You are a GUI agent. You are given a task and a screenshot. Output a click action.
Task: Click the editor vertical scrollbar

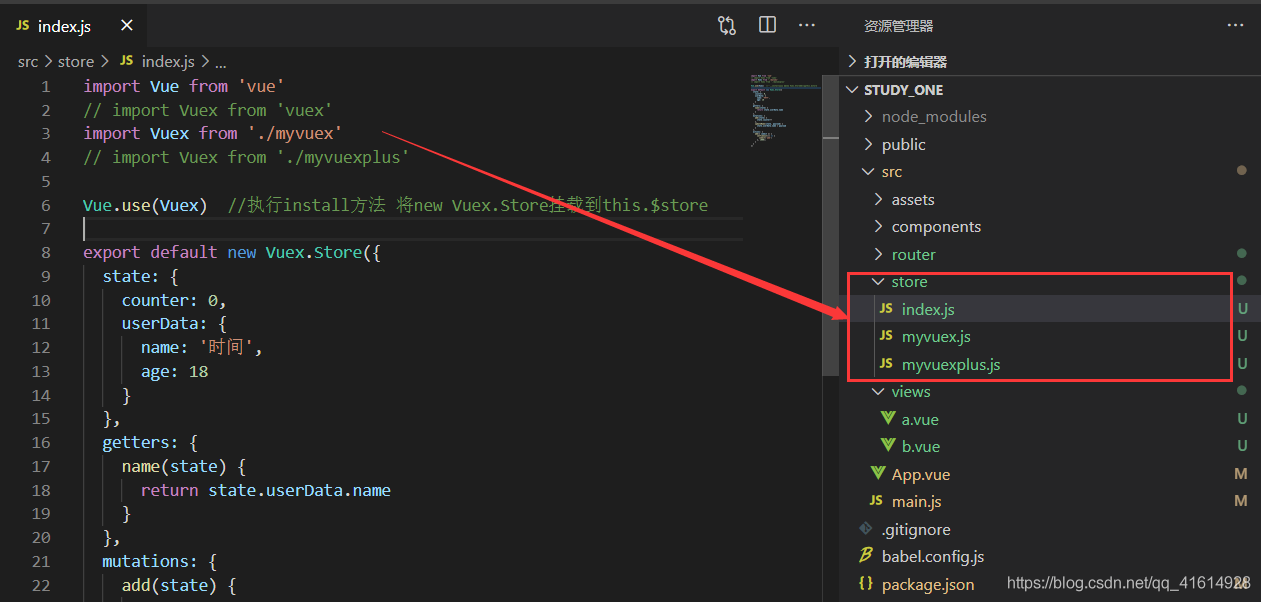[x=831, y=225]
